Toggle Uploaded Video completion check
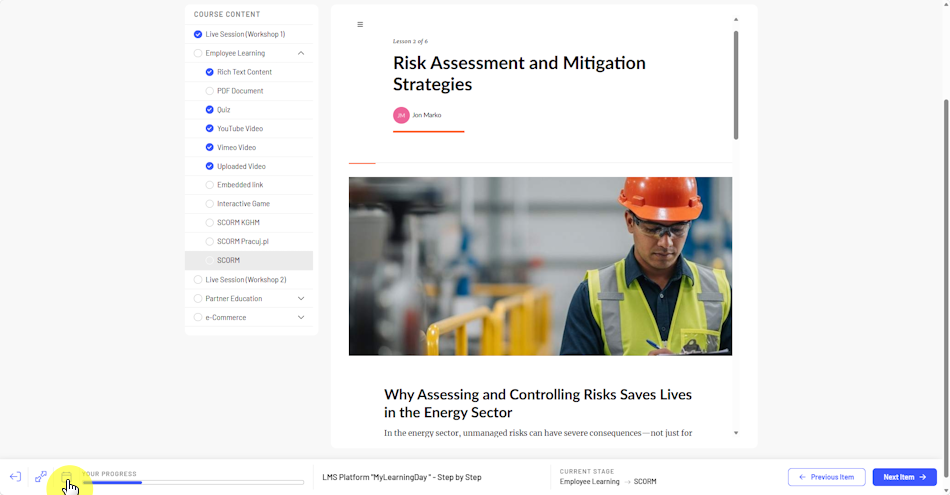The height and width of the screenshot is (495, 950). coord(210,166)
